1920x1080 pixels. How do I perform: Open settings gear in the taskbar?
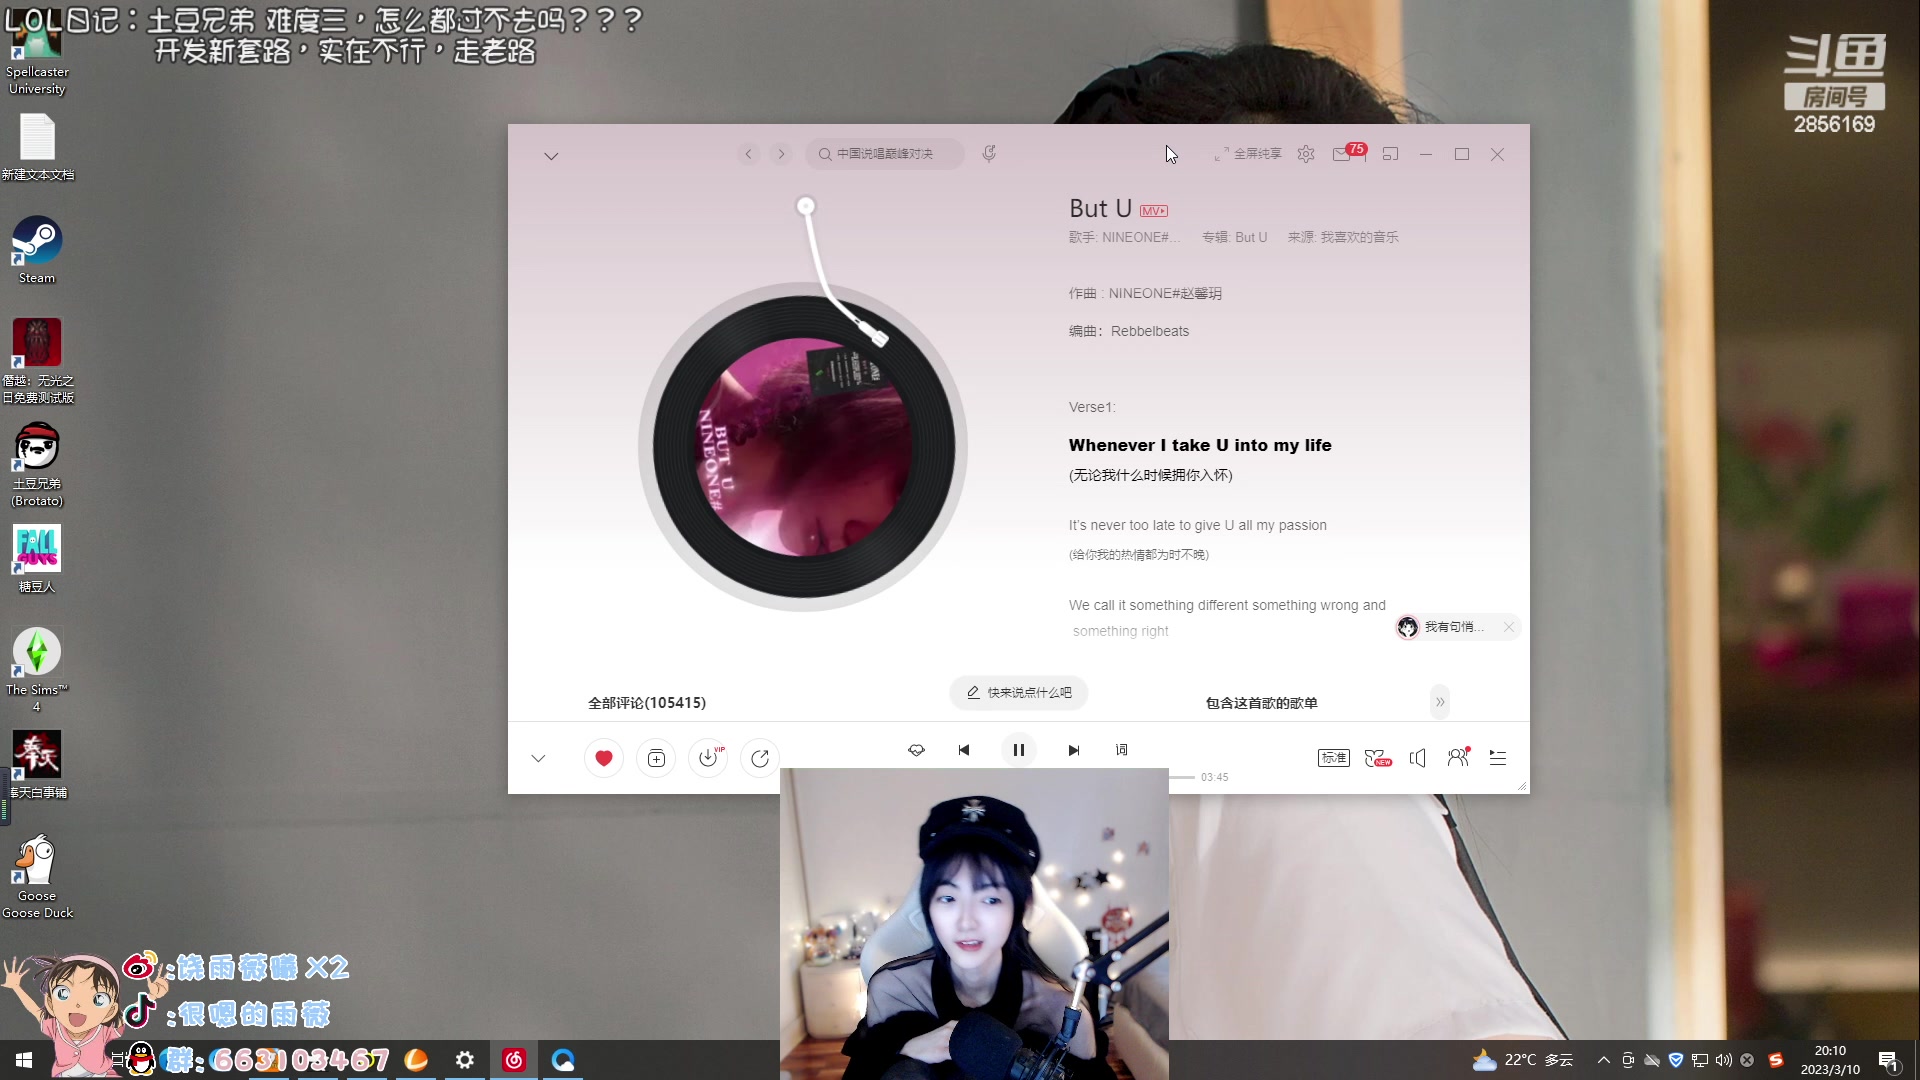(464, 1060)
